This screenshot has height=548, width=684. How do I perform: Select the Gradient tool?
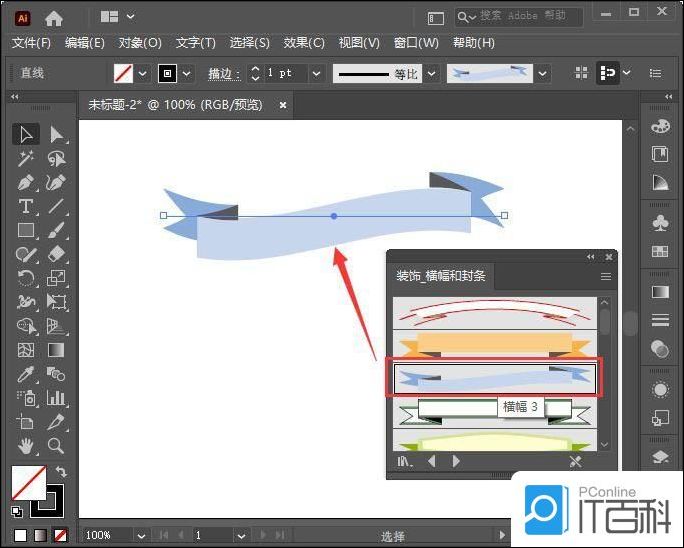point(56,349)
